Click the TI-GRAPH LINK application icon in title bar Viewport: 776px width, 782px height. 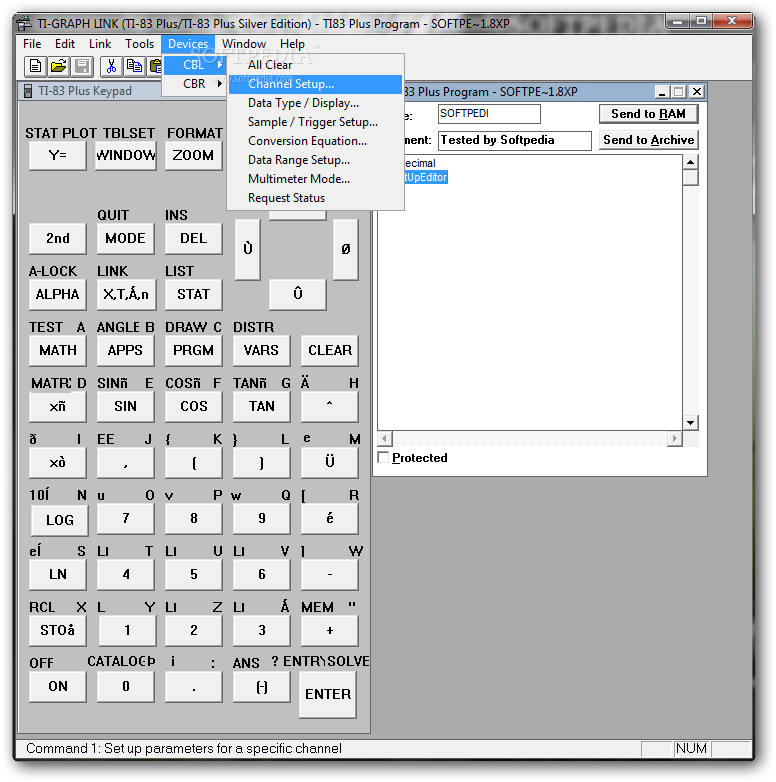click(x=24, y=23)
